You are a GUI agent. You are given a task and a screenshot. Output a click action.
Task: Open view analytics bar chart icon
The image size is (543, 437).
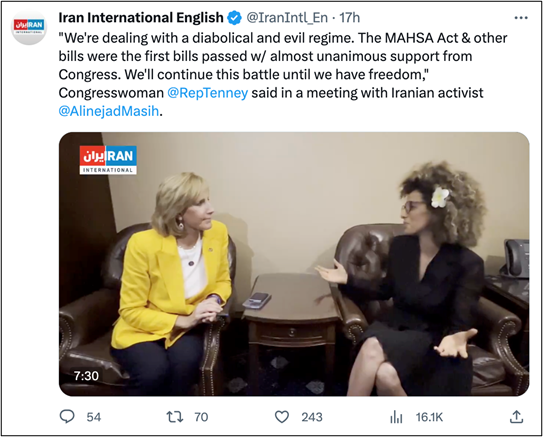(x=396, y=417)
